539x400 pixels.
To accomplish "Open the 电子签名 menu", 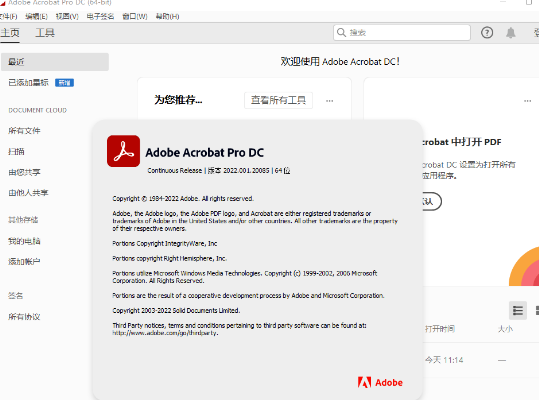I will tap(100, 16).
